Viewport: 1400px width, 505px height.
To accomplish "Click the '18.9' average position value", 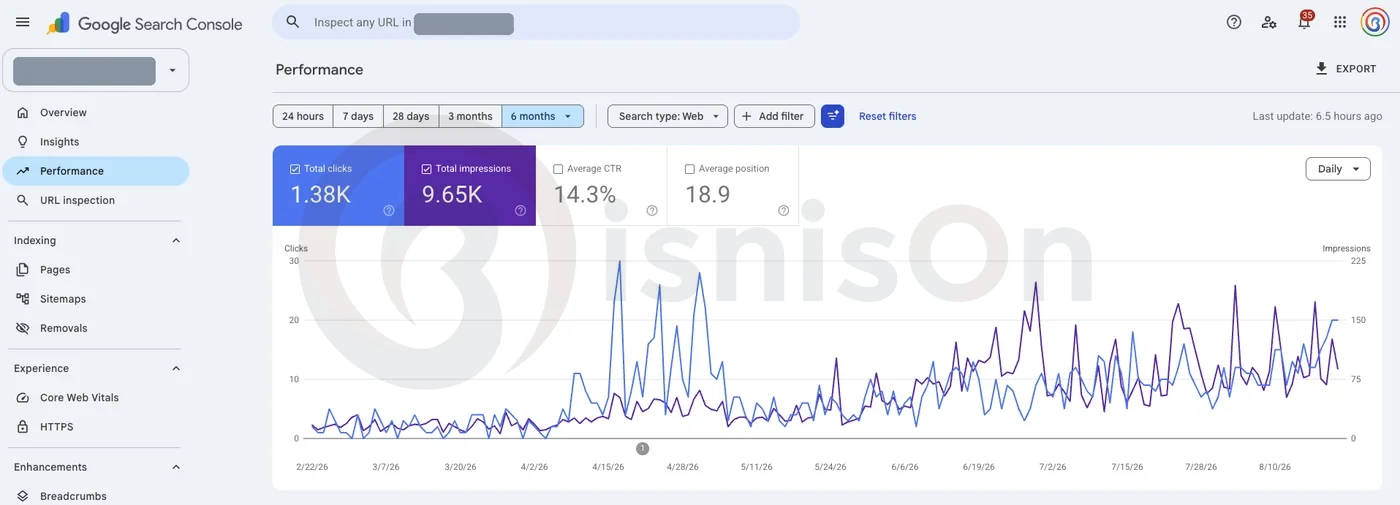I will [x=708, y=194].
